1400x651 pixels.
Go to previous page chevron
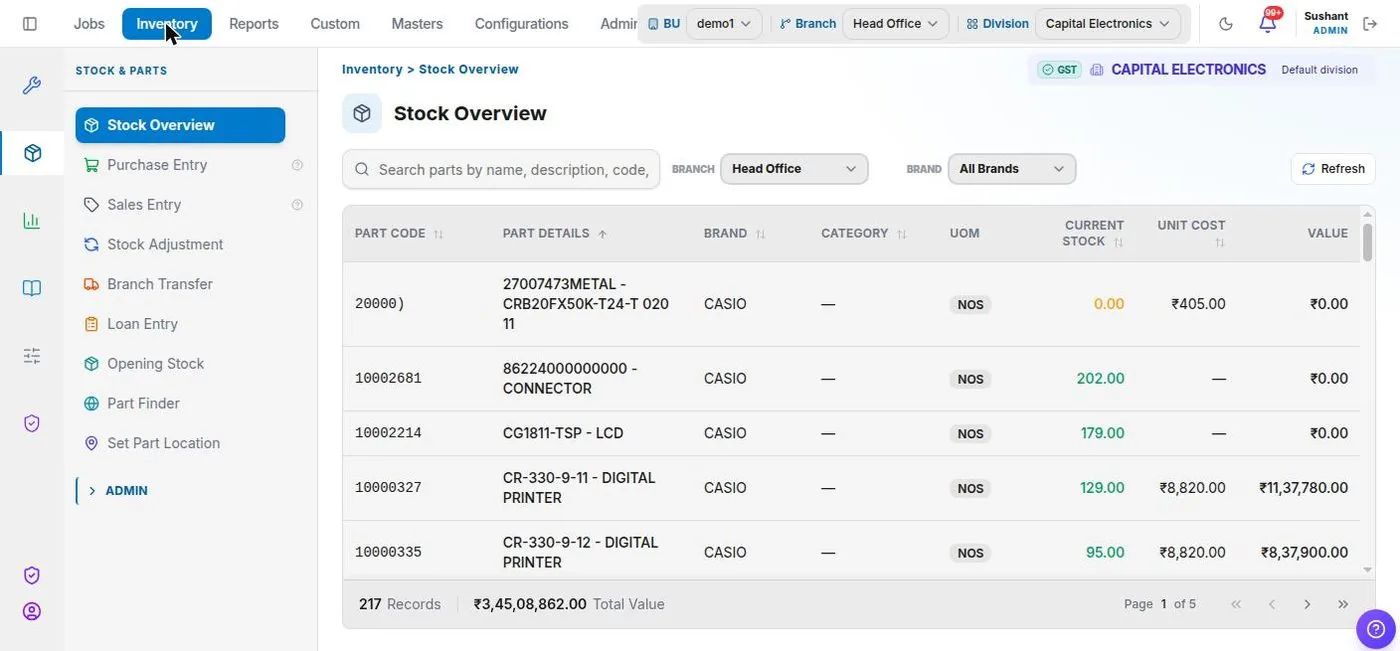pyautogui.click(x=1272, y=604)
